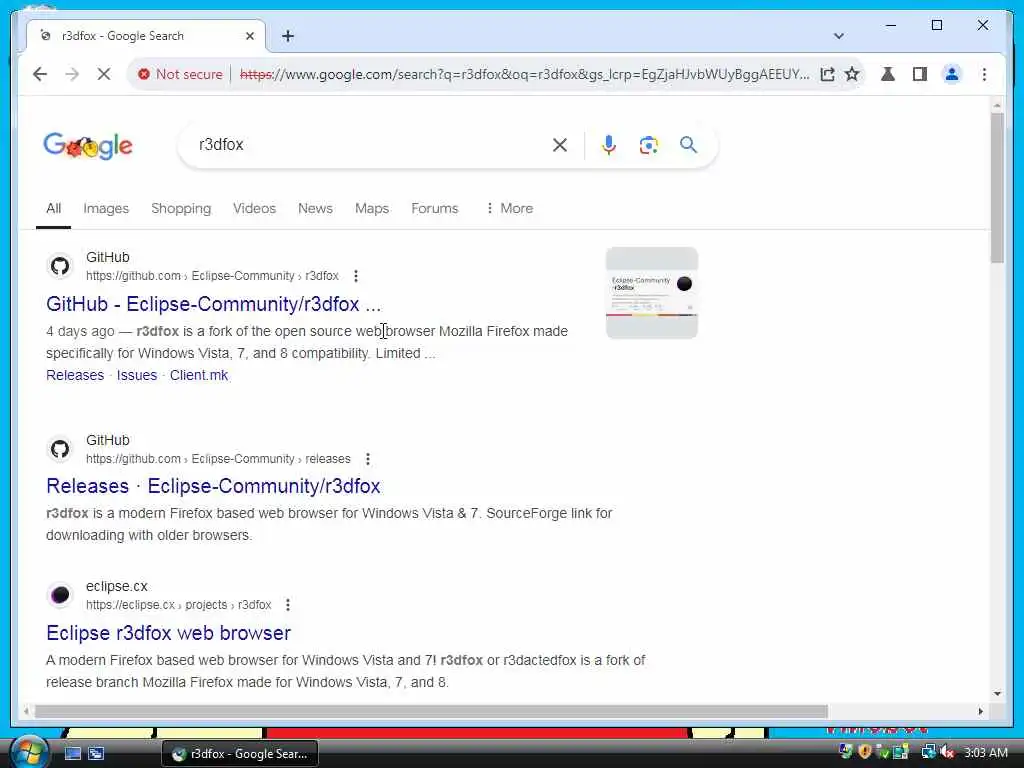
Task: Click the share page icon in address bar
Action: click(827, 74)
